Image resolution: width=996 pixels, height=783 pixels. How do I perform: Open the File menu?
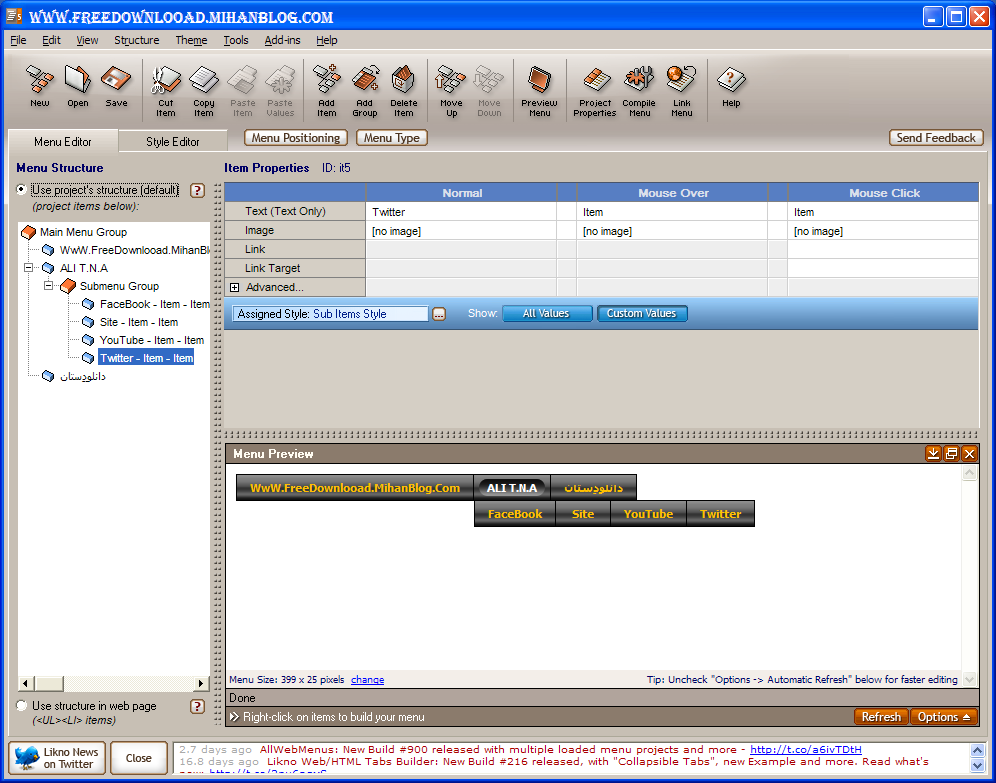[x=18, y=40]
